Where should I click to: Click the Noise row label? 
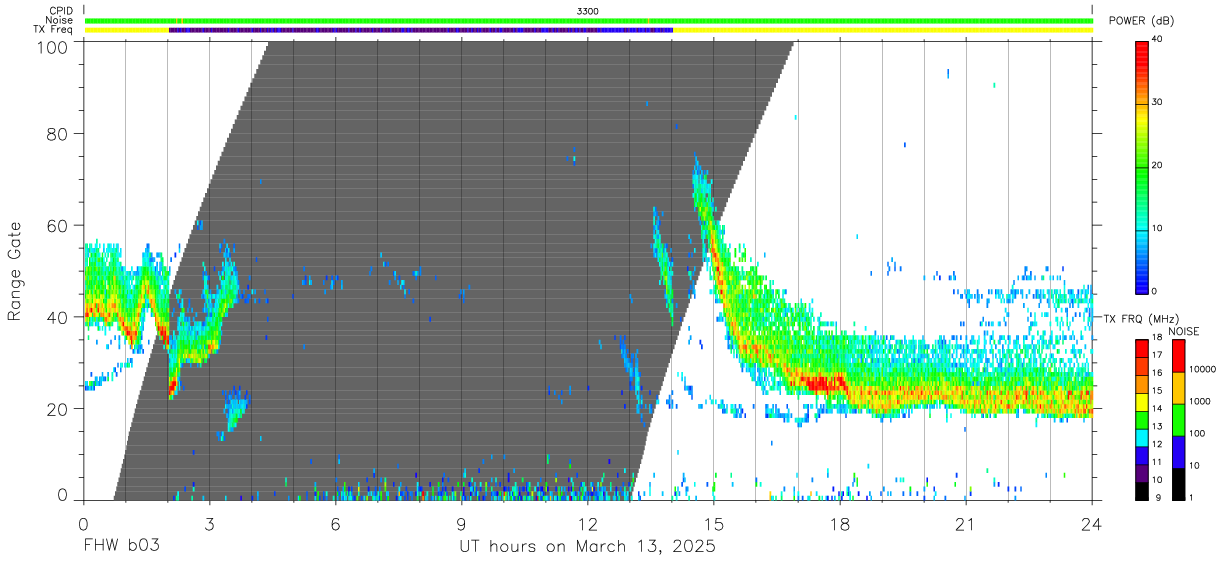(60, 20)
